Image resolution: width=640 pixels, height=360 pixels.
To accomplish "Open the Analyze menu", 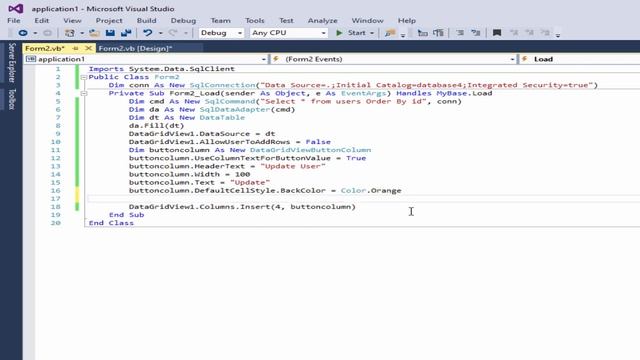I will point(322,20).
